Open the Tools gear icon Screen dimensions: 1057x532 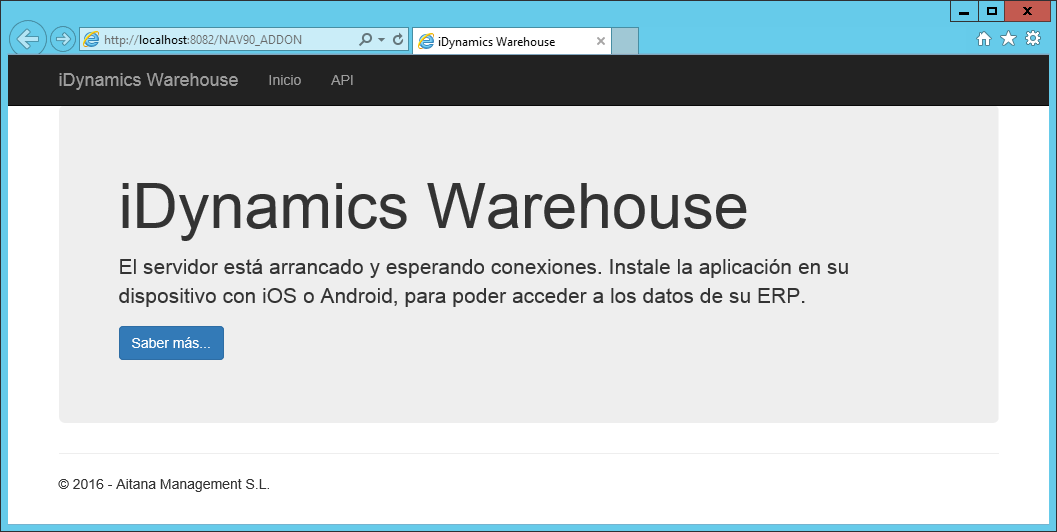coord(1033,38)
